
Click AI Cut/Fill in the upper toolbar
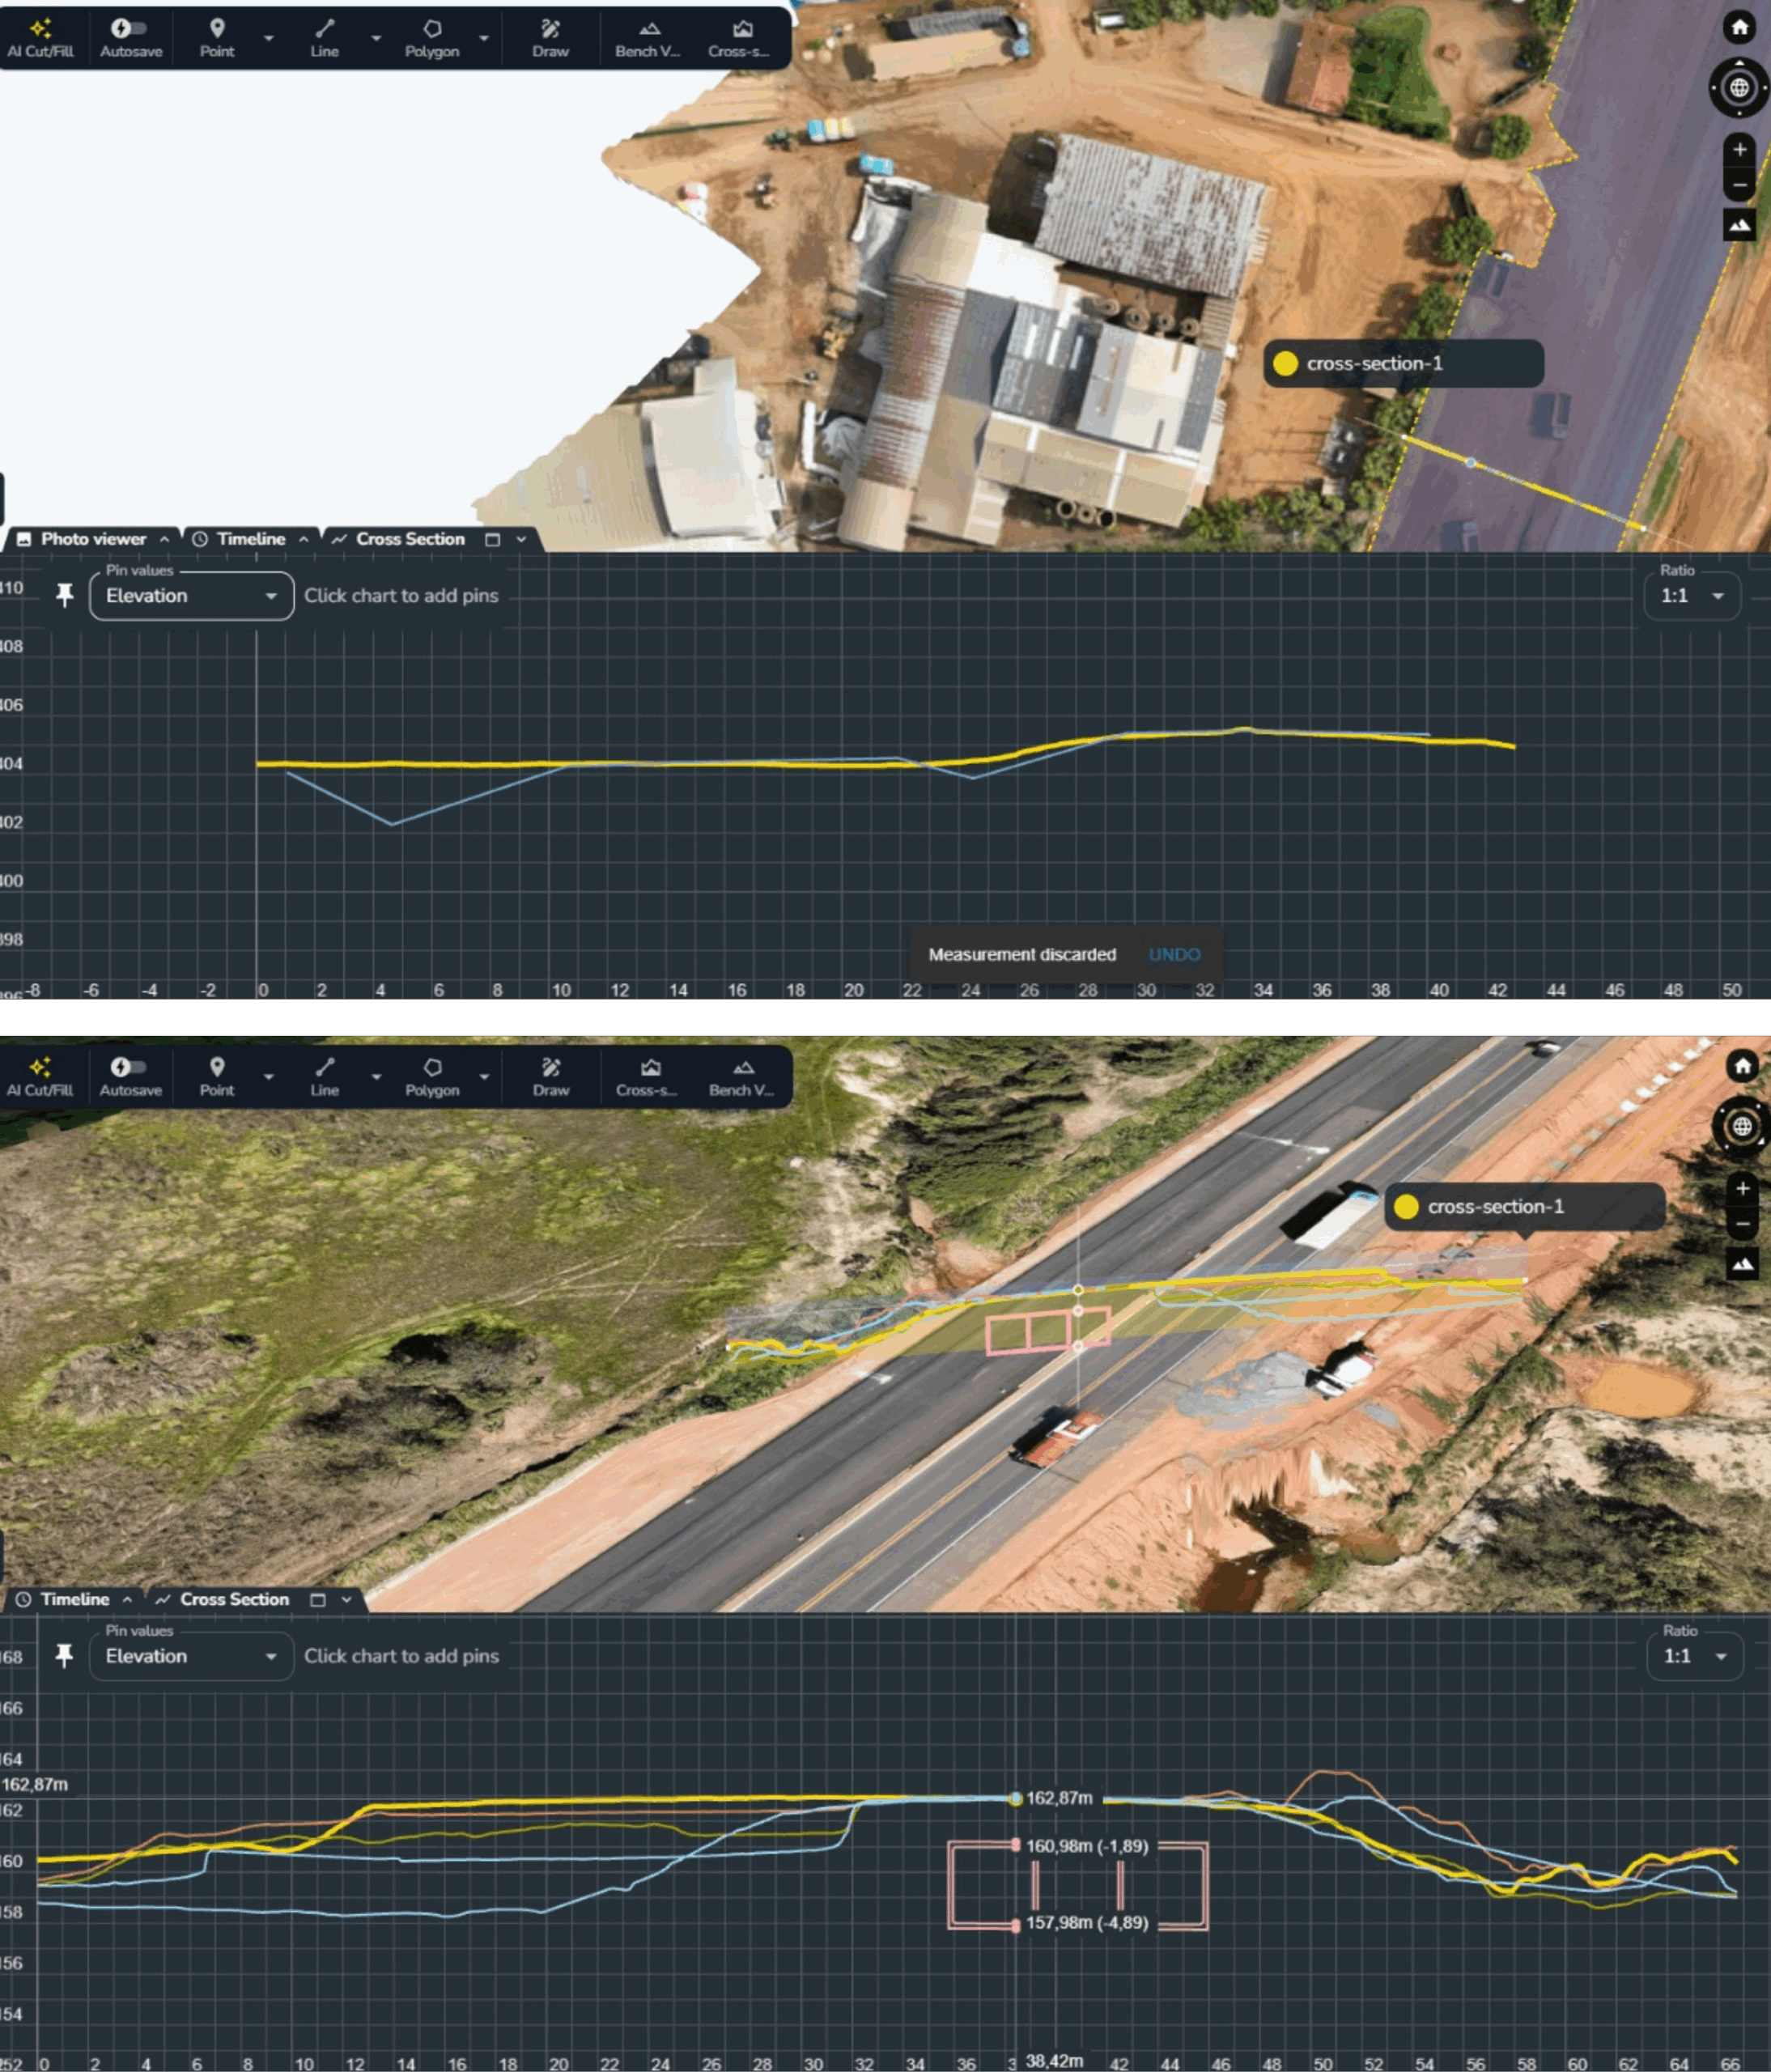(40, 37)
